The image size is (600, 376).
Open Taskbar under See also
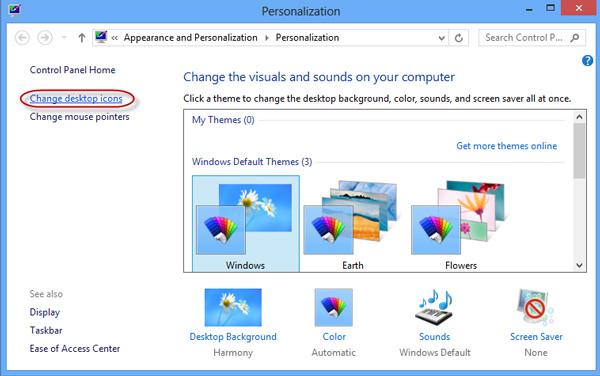coord(46,330)
